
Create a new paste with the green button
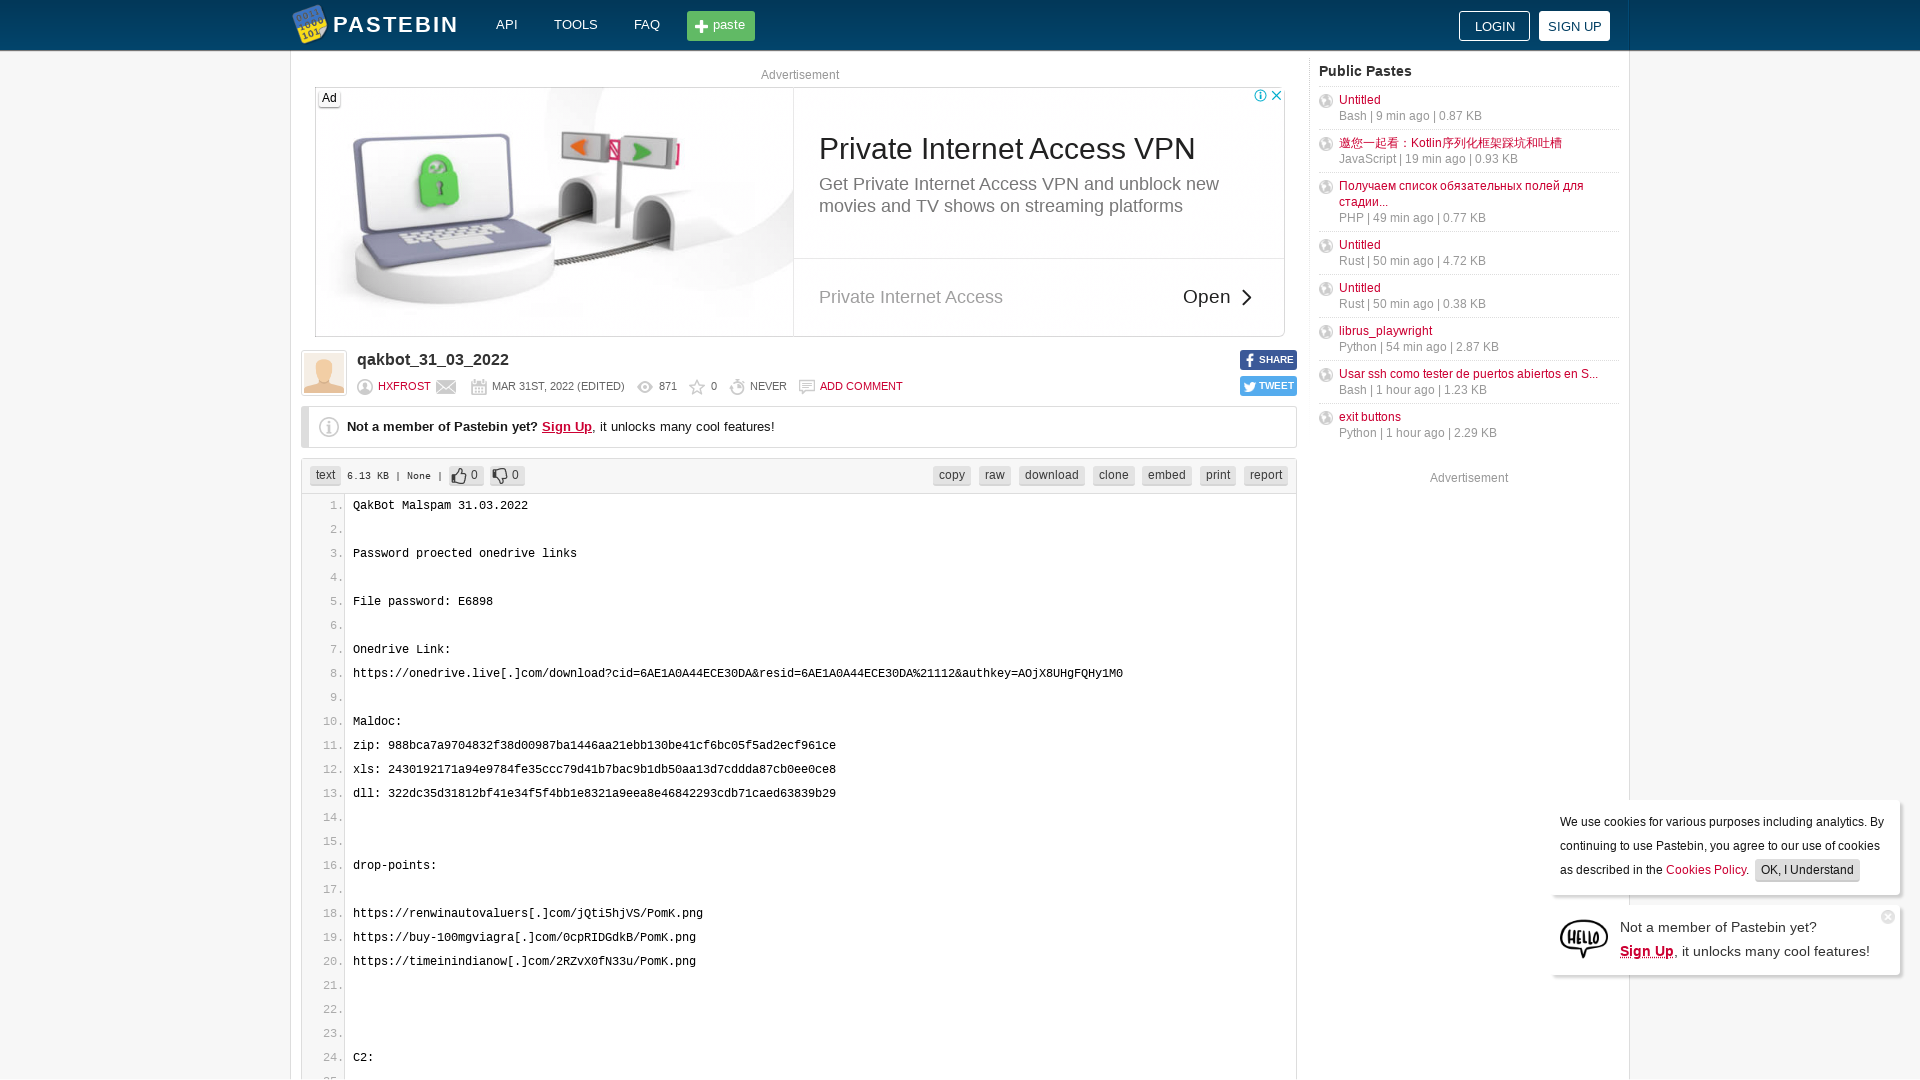pos(721,26)
